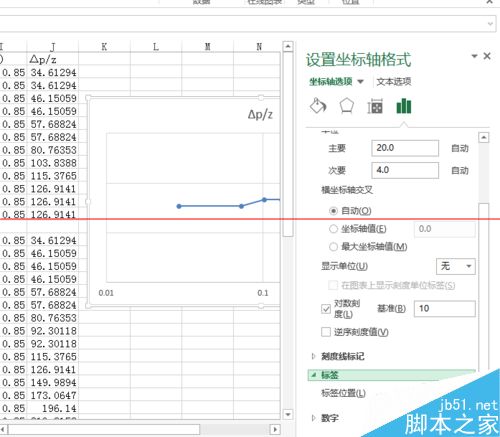
Task: Select the Δp/z header cell
Action: (53, 59)
